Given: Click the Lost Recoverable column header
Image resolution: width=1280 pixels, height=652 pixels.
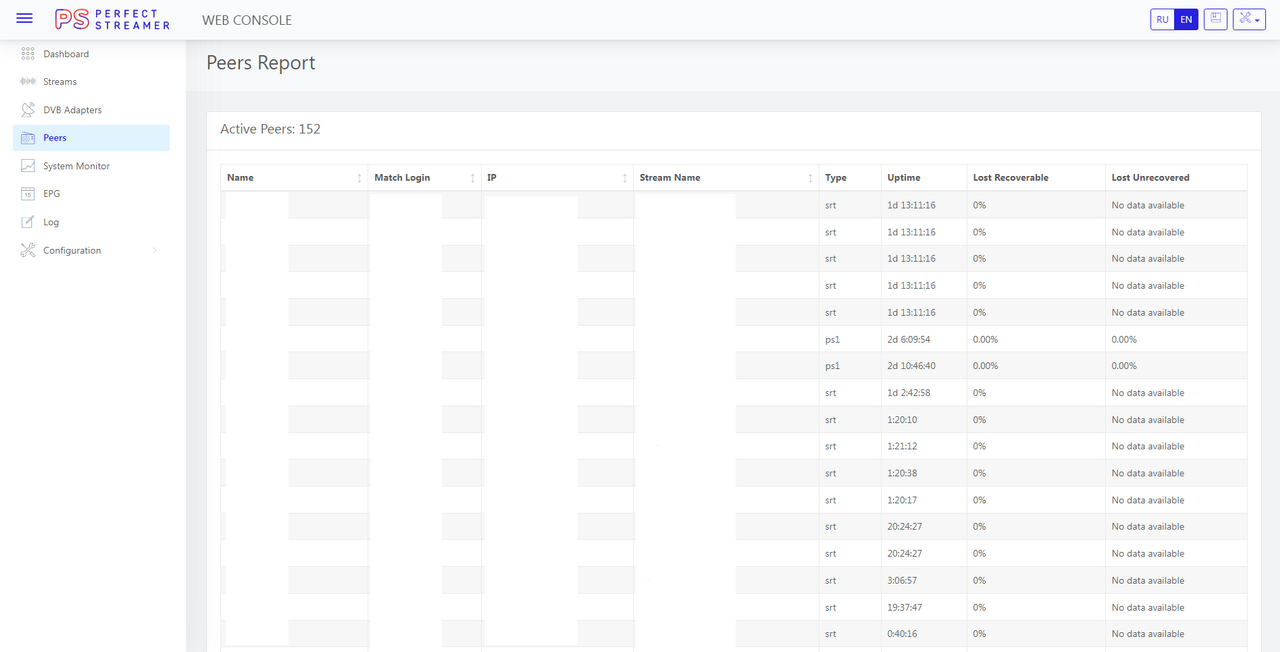Looking at the screenshot, I should (1010, 178).
